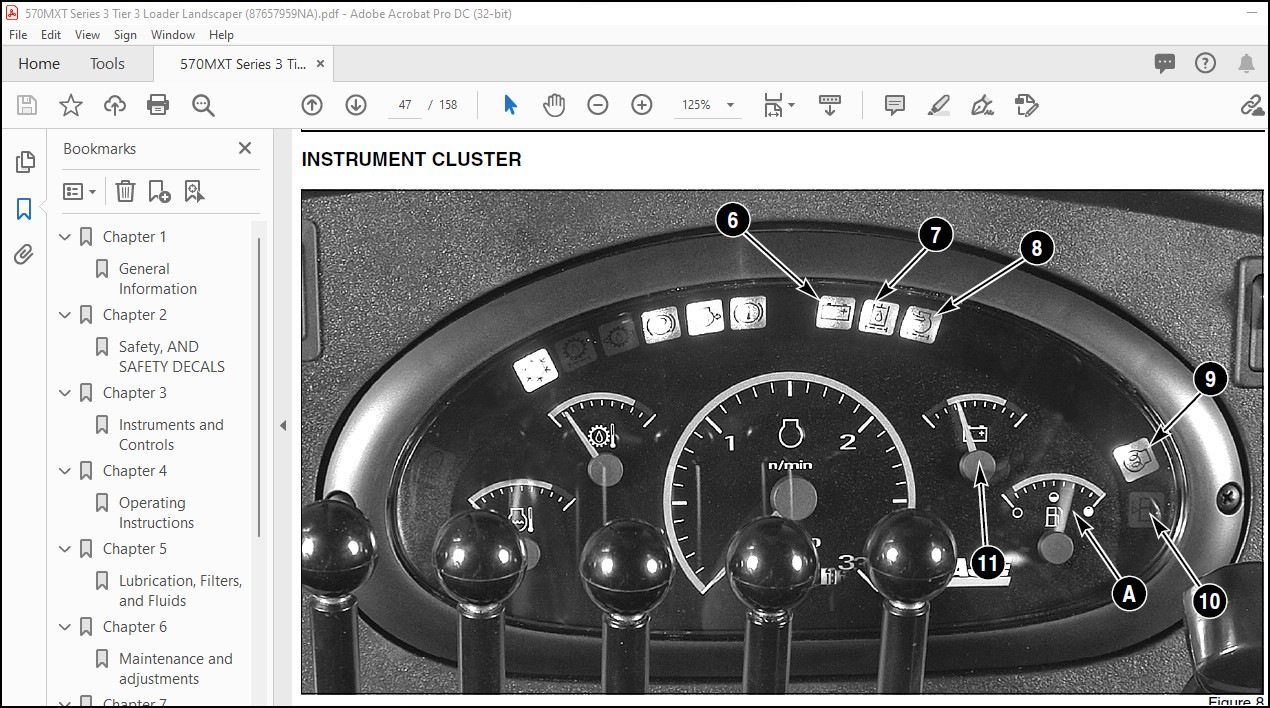Open Help via the question mark icon

tap(1206, 63)
